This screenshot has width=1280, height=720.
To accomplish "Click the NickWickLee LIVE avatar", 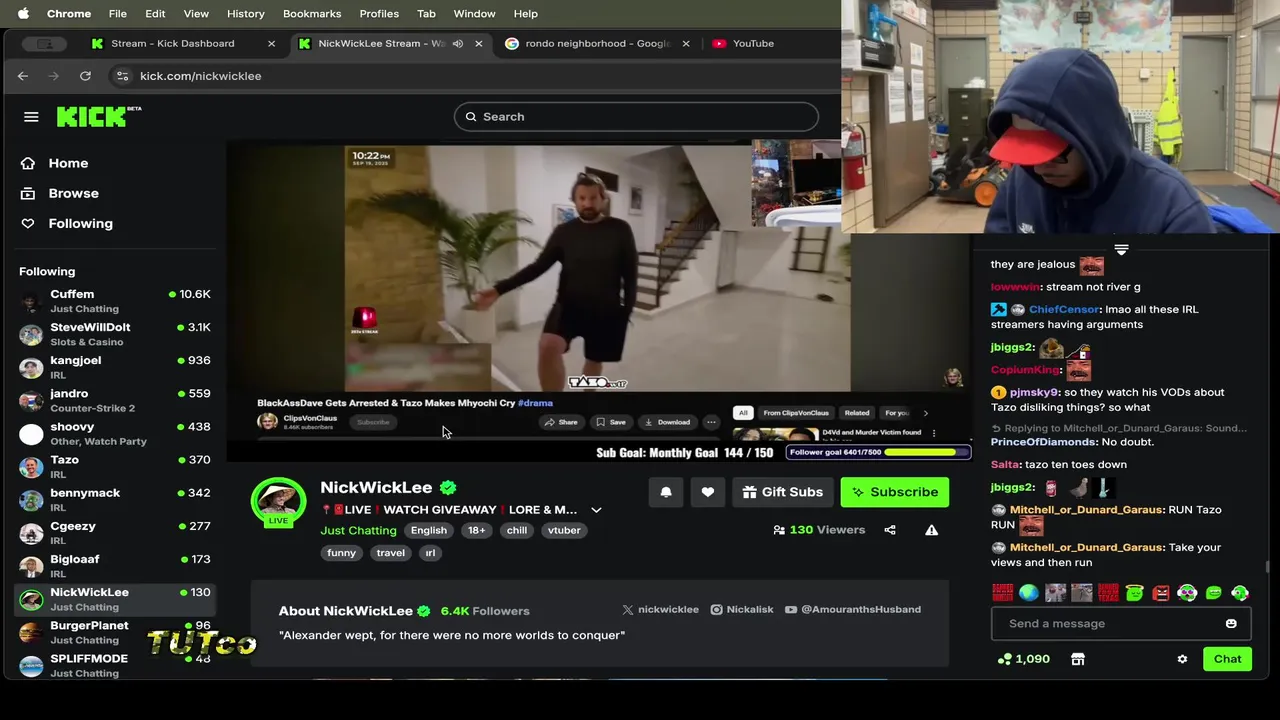I will coord(278,502).
